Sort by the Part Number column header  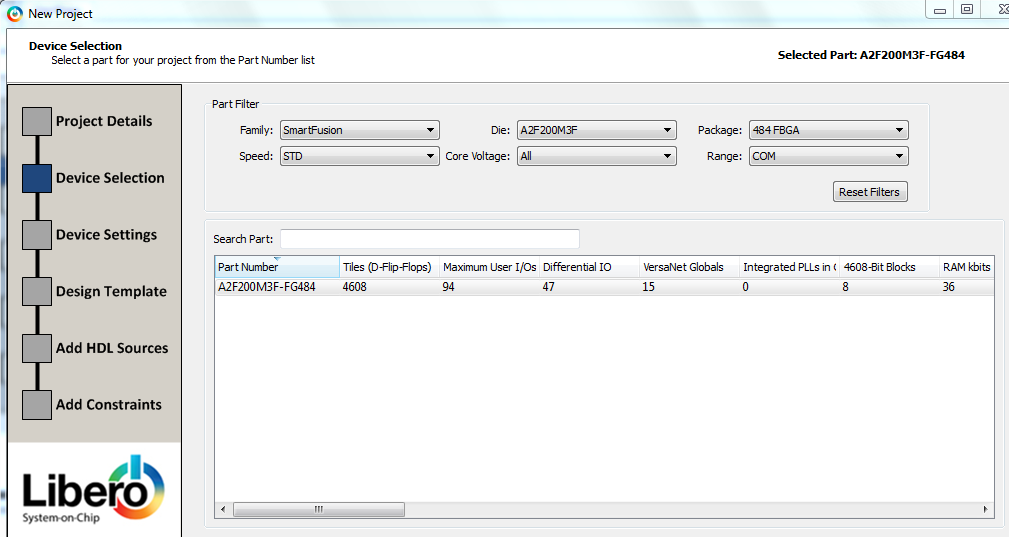(x=277, y=267)
